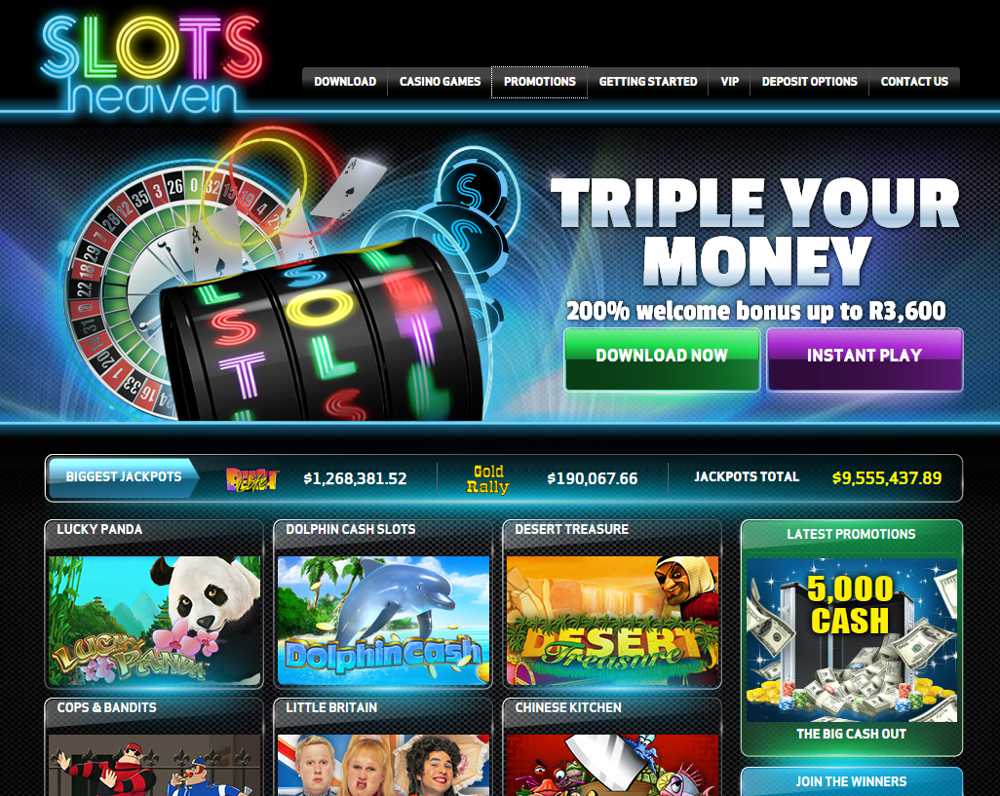Open the Download menu item
Screen dimensions: 1000x796
click(x=345, y=82)
